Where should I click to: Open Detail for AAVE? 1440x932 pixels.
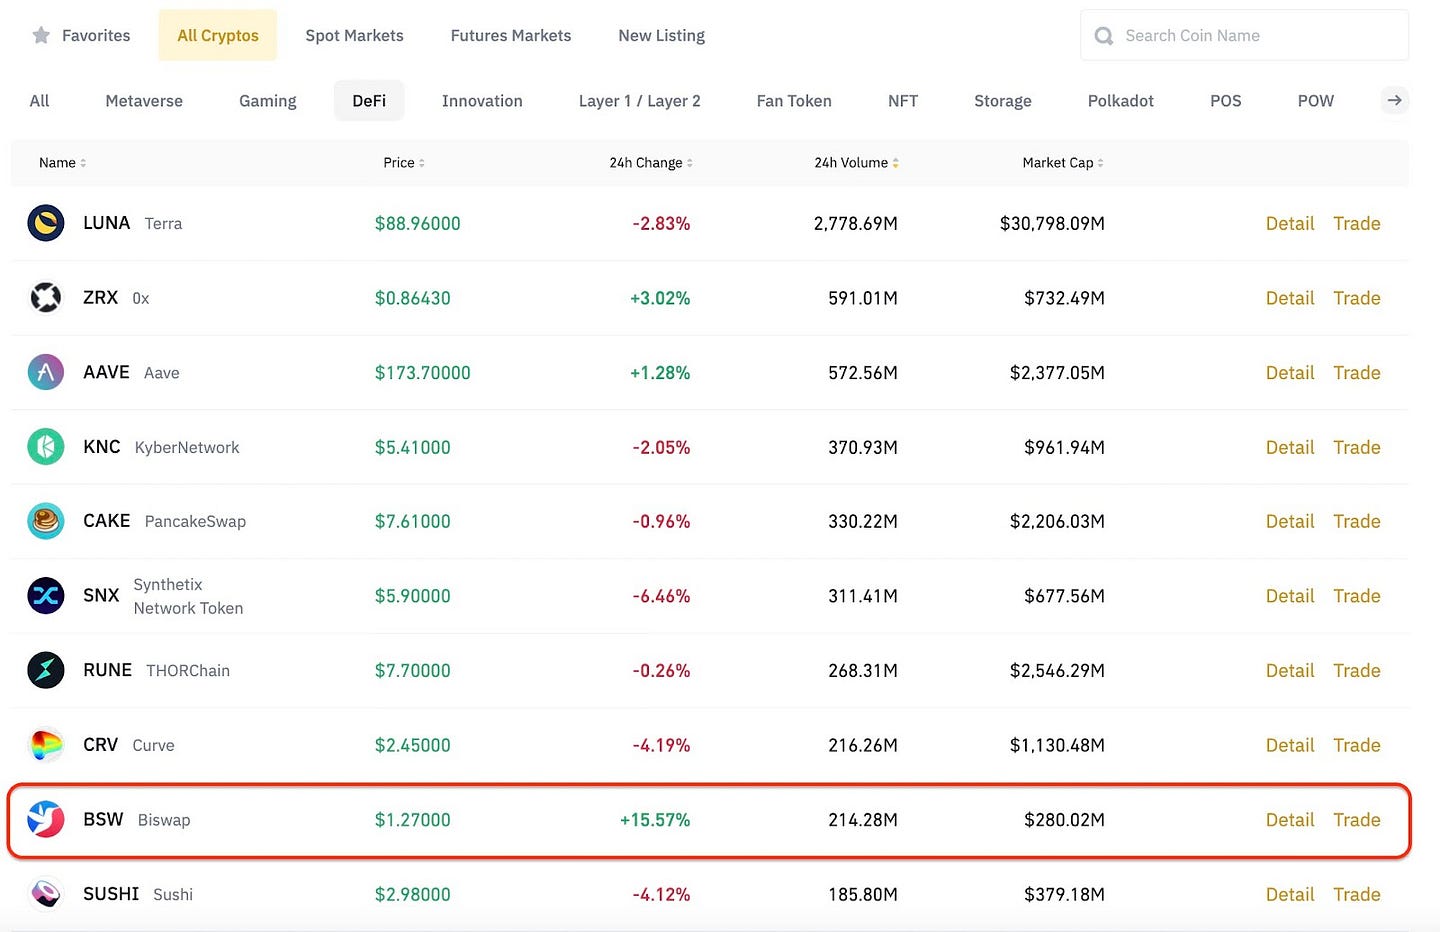click(x=1290, y=372)
